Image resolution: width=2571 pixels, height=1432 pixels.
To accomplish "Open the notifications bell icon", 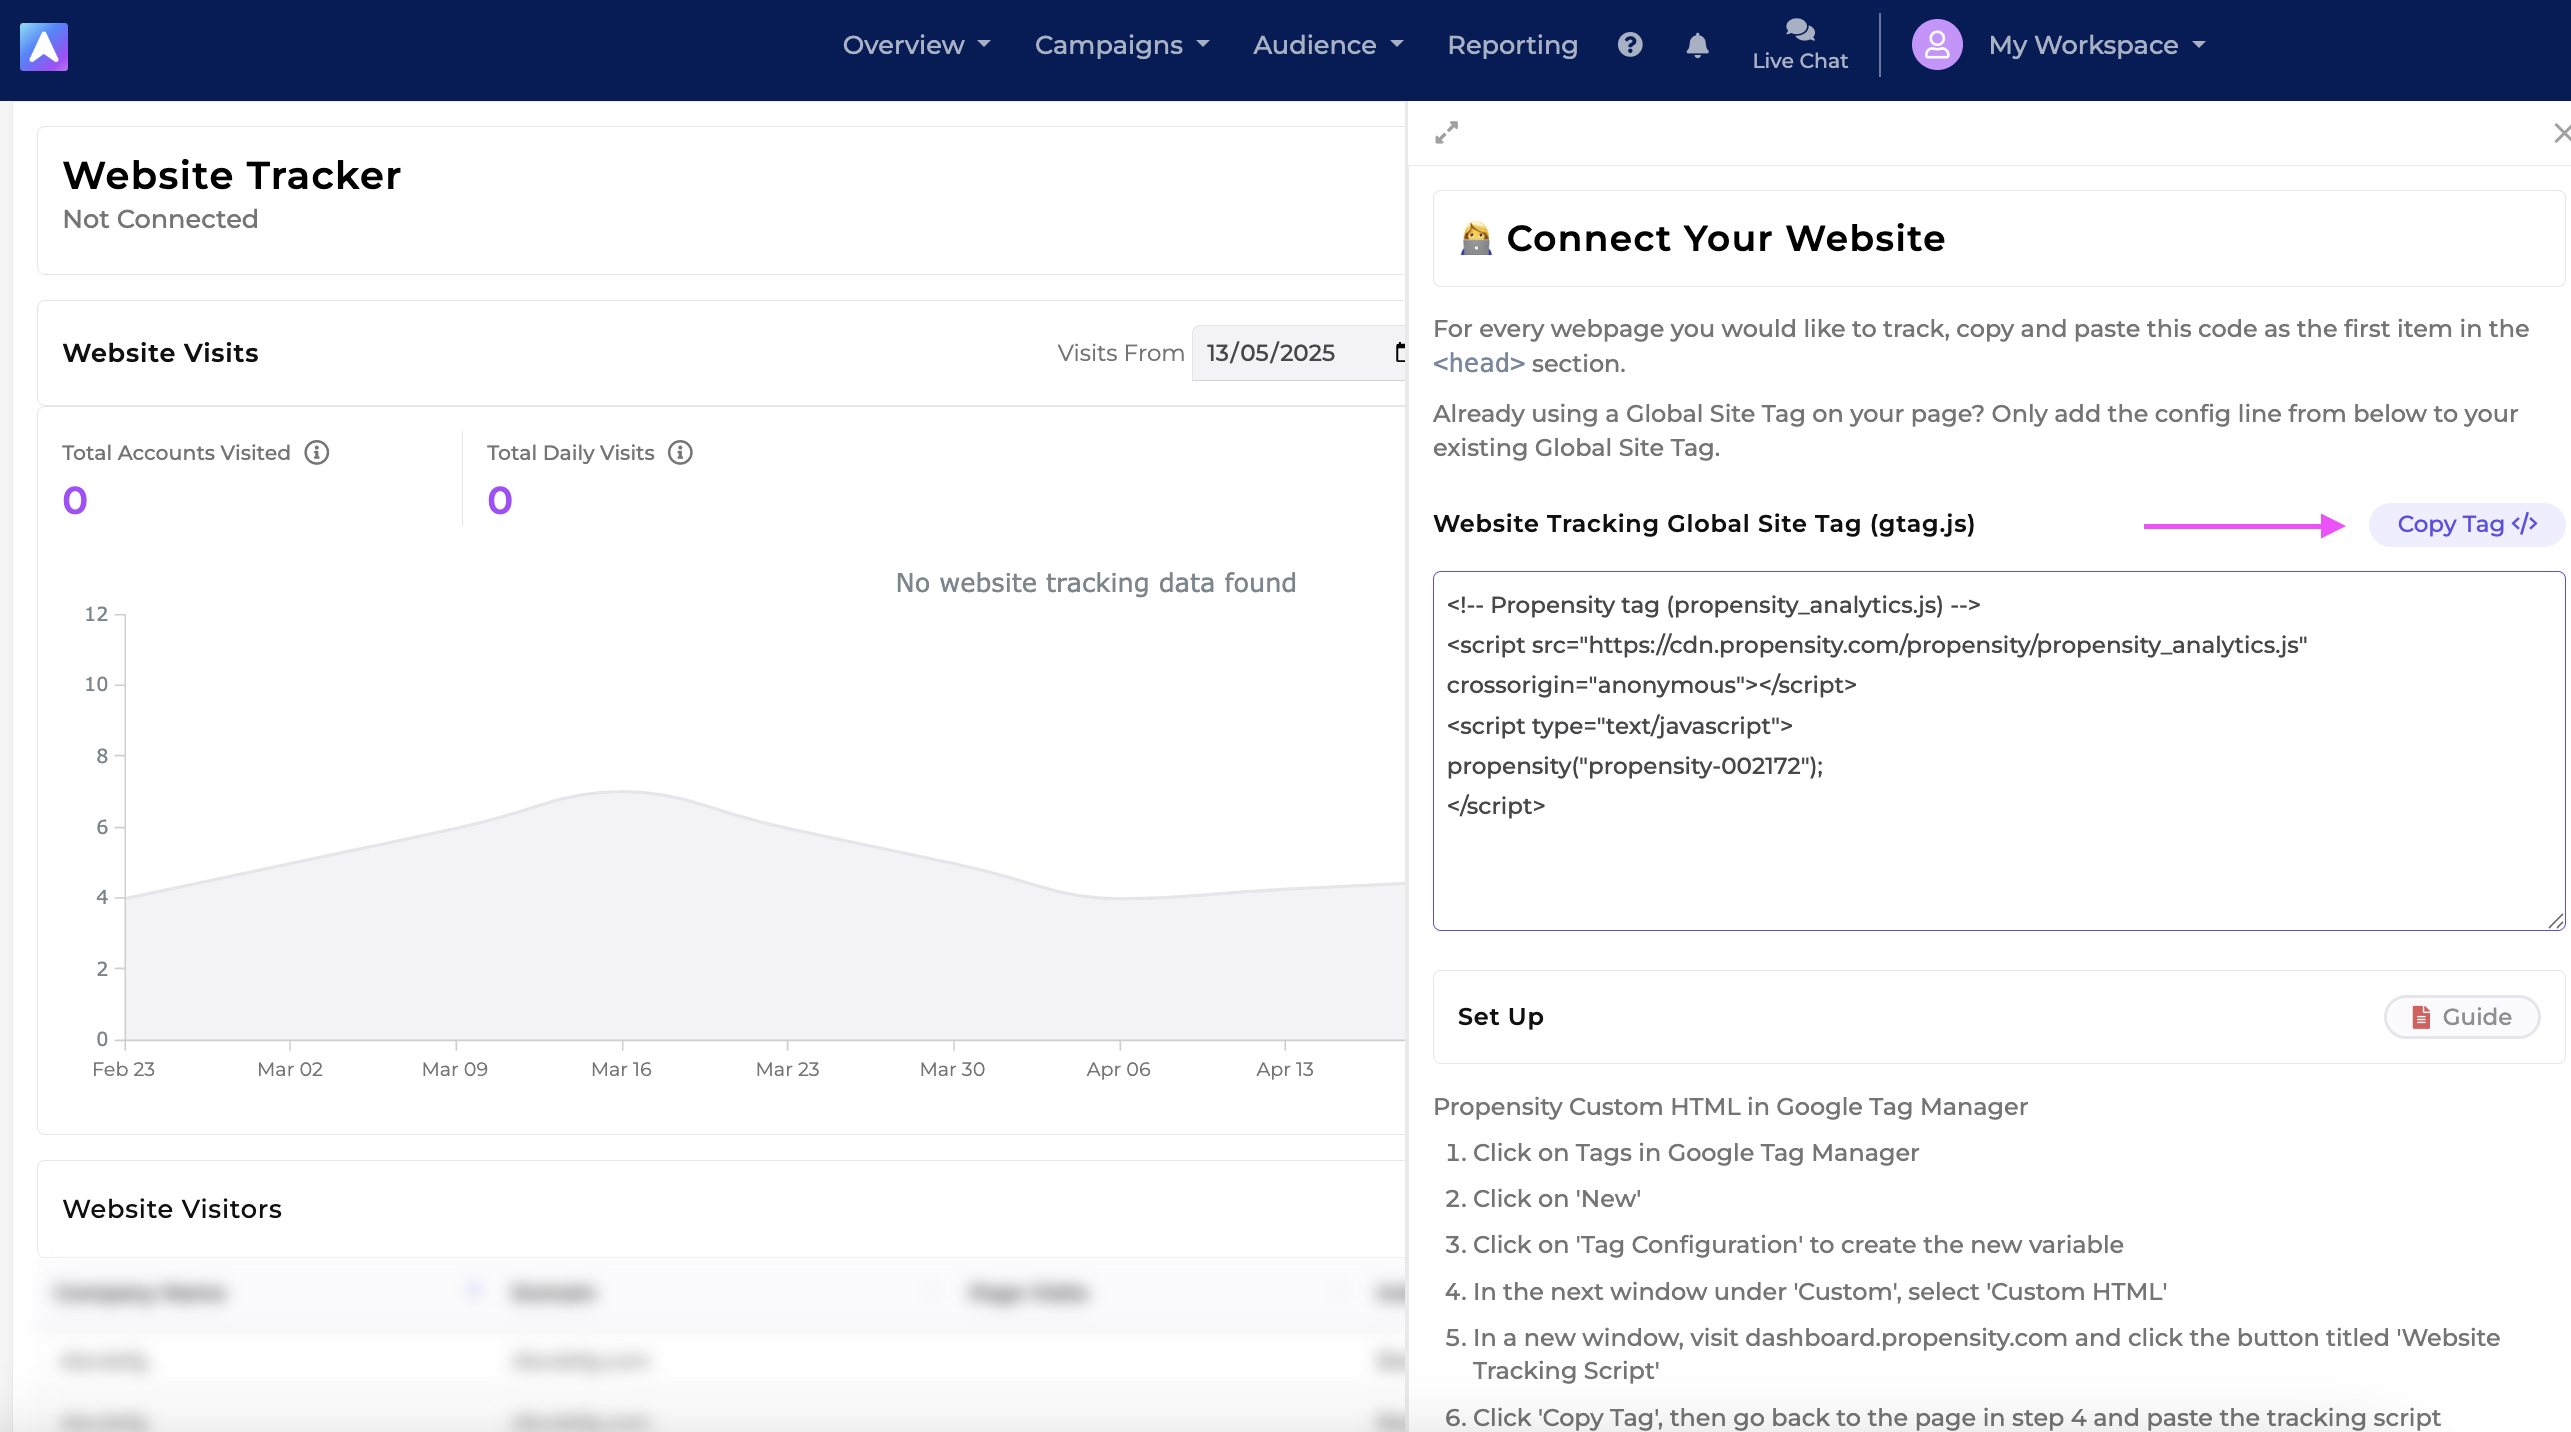I will point(1697,45).
